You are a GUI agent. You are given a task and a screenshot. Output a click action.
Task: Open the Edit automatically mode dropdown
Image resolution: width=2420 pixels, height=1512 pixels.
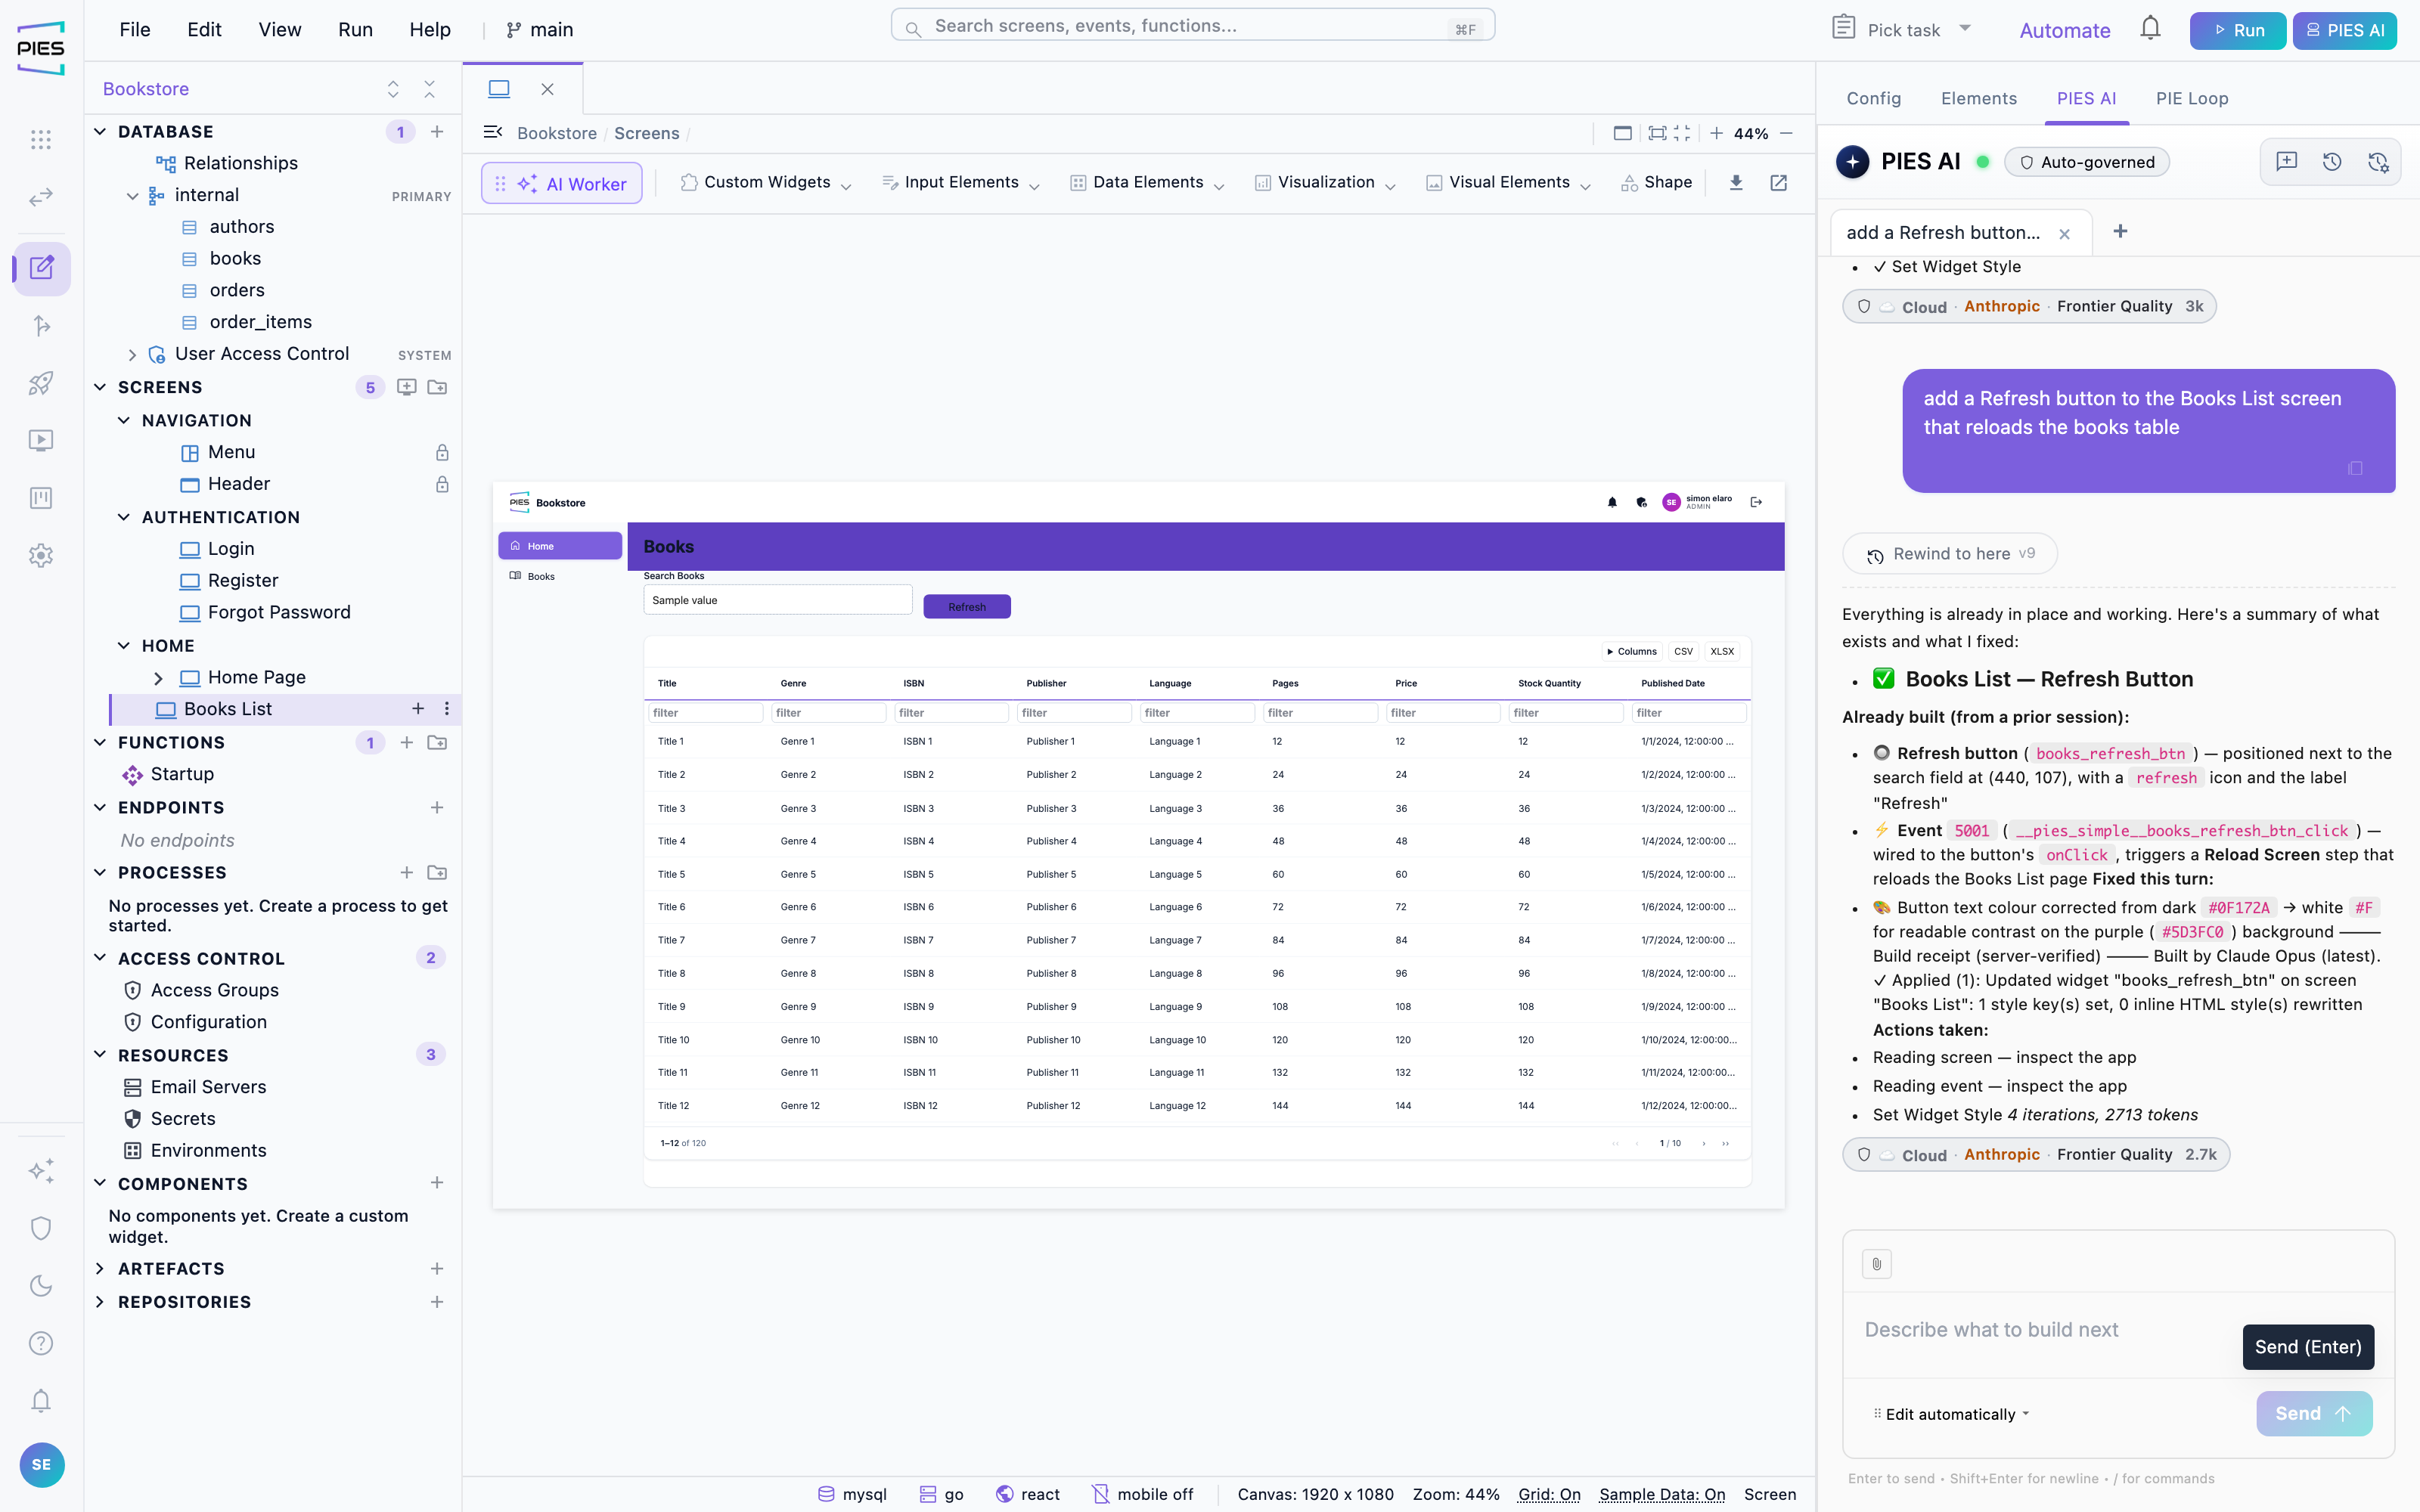[1951, 1414]
